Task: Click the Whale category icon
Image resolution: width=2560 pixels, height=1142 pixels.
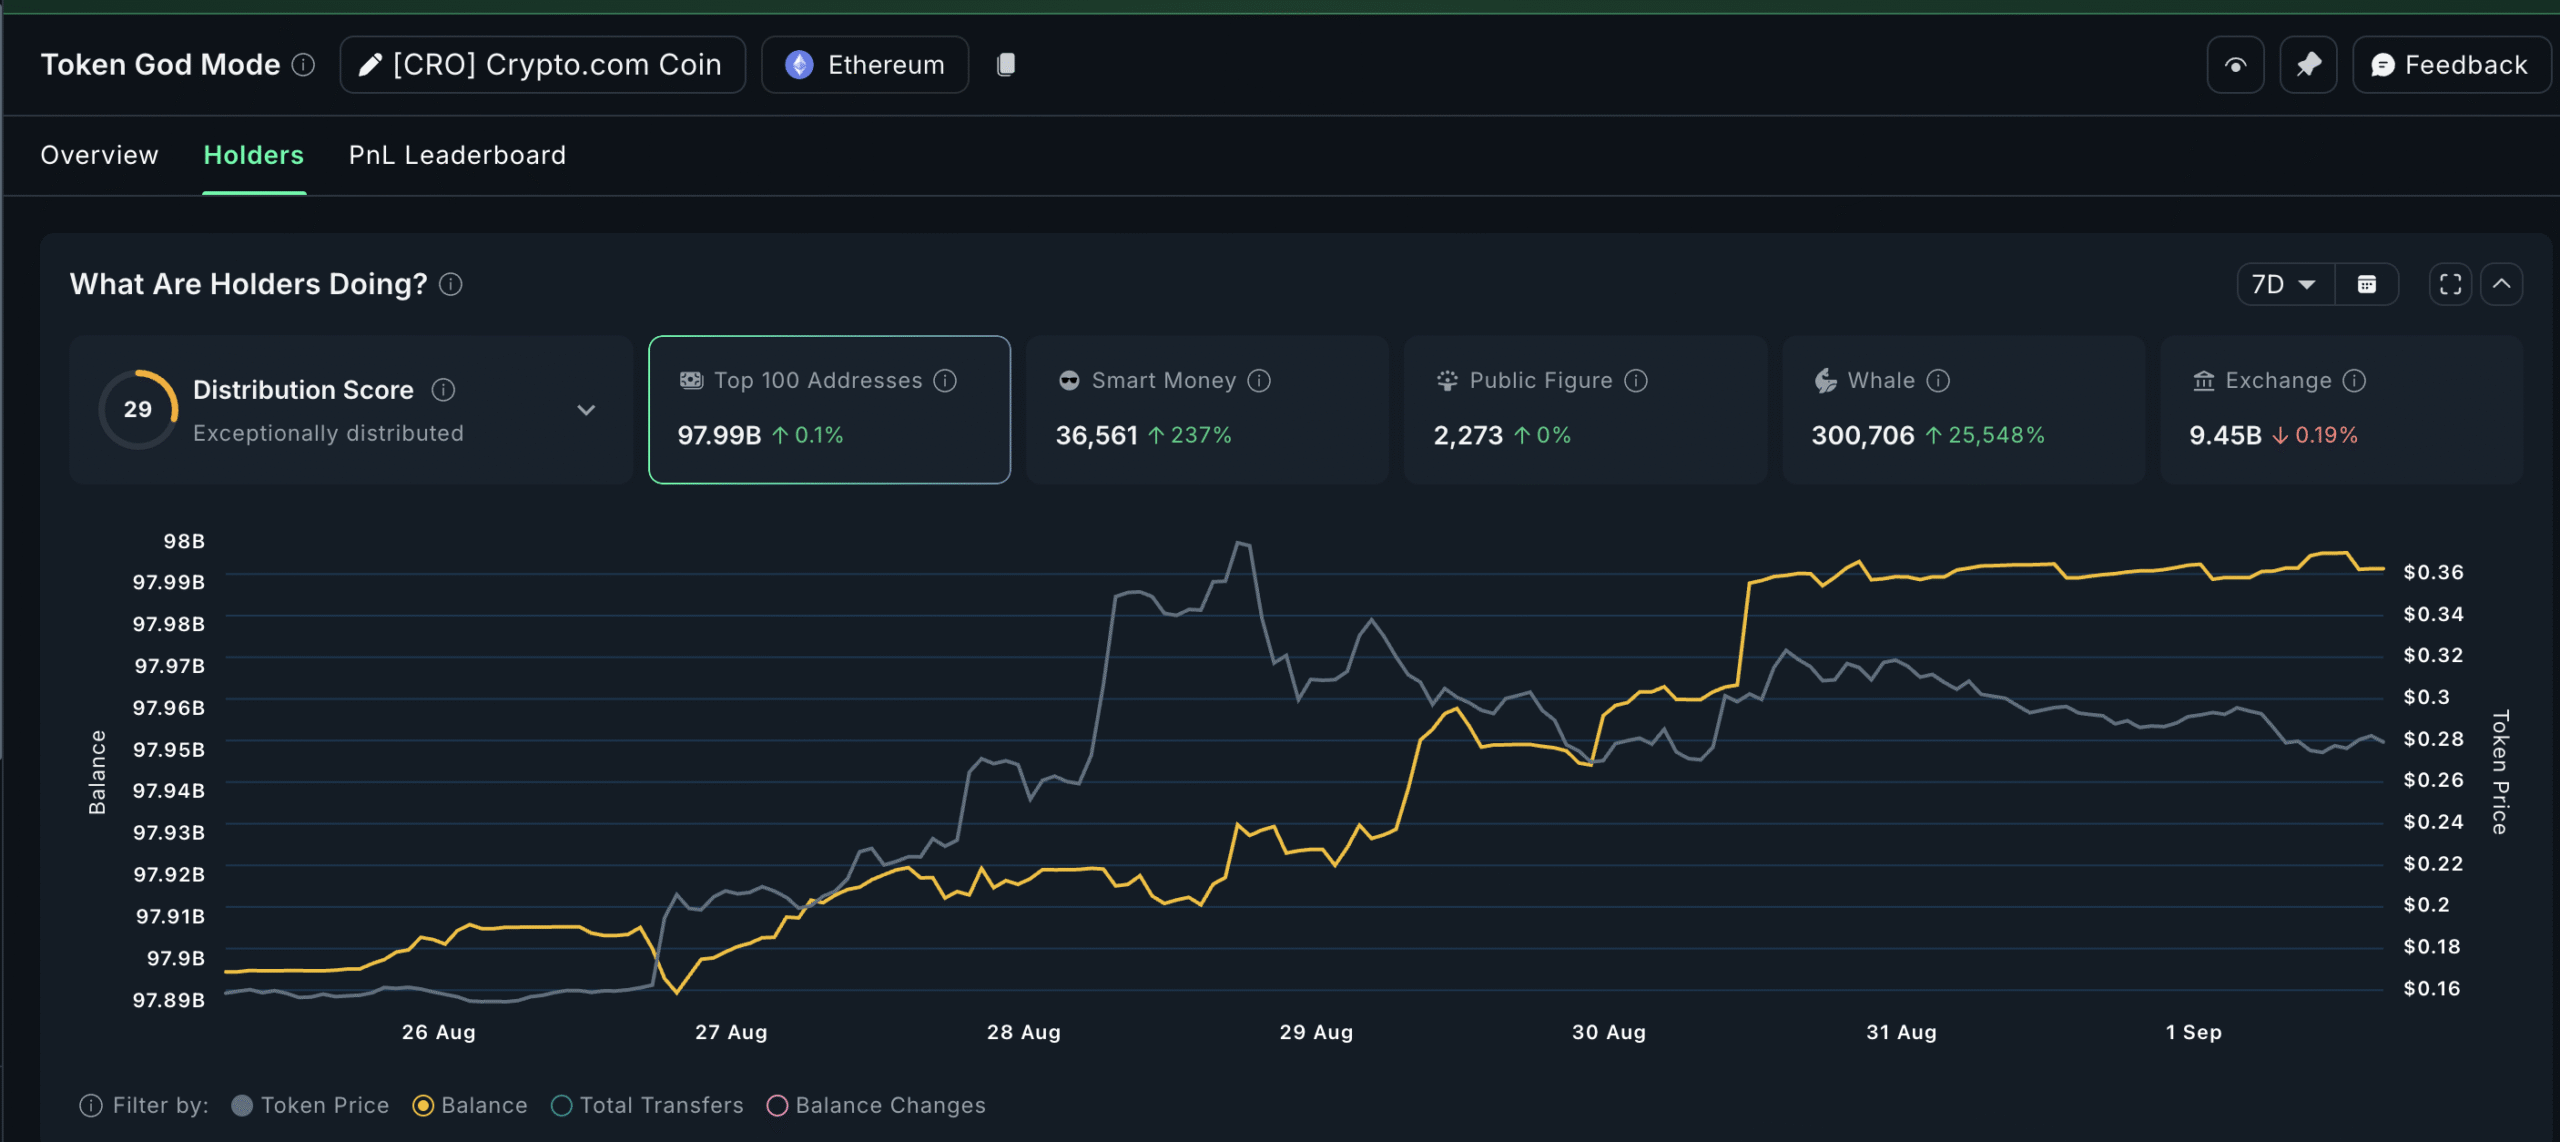Action: 1827,380
